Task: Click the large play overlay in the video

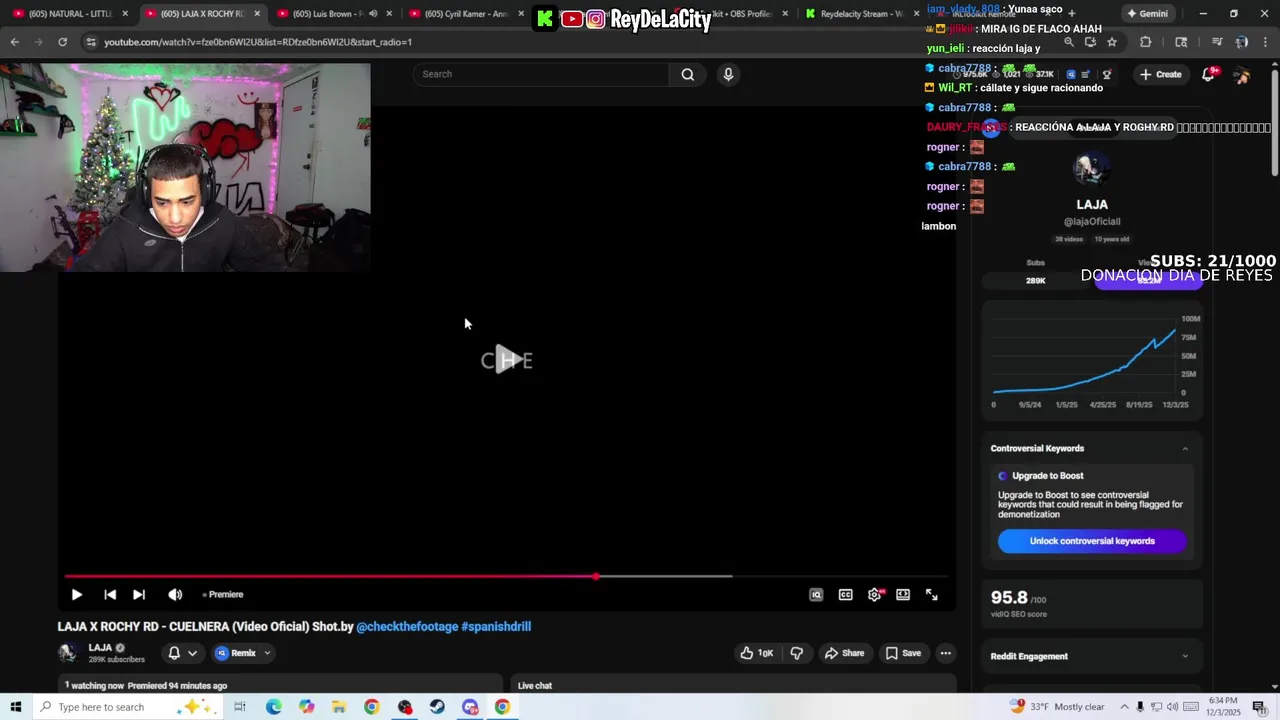Action: tap(506, 360)
